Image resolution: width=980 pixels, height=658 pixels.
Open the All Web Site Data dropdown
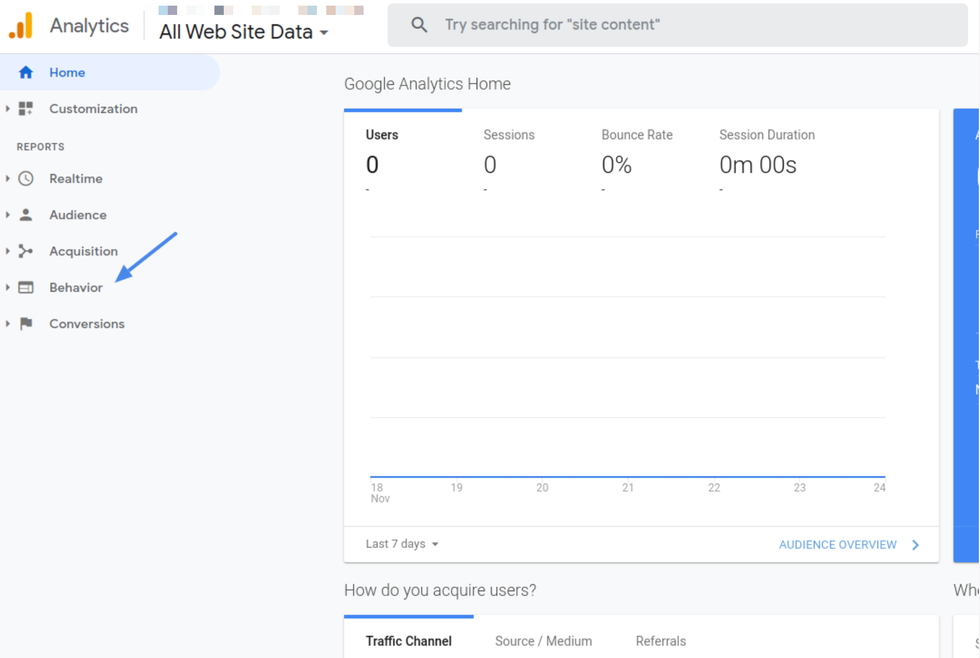point(244,32)
